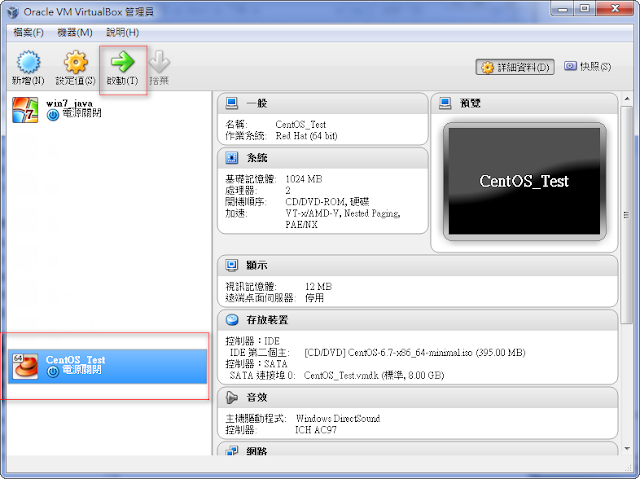640x479 pixels.
Task: Click the Windows DirectSound driver text
Action: (x=338, y=419)
